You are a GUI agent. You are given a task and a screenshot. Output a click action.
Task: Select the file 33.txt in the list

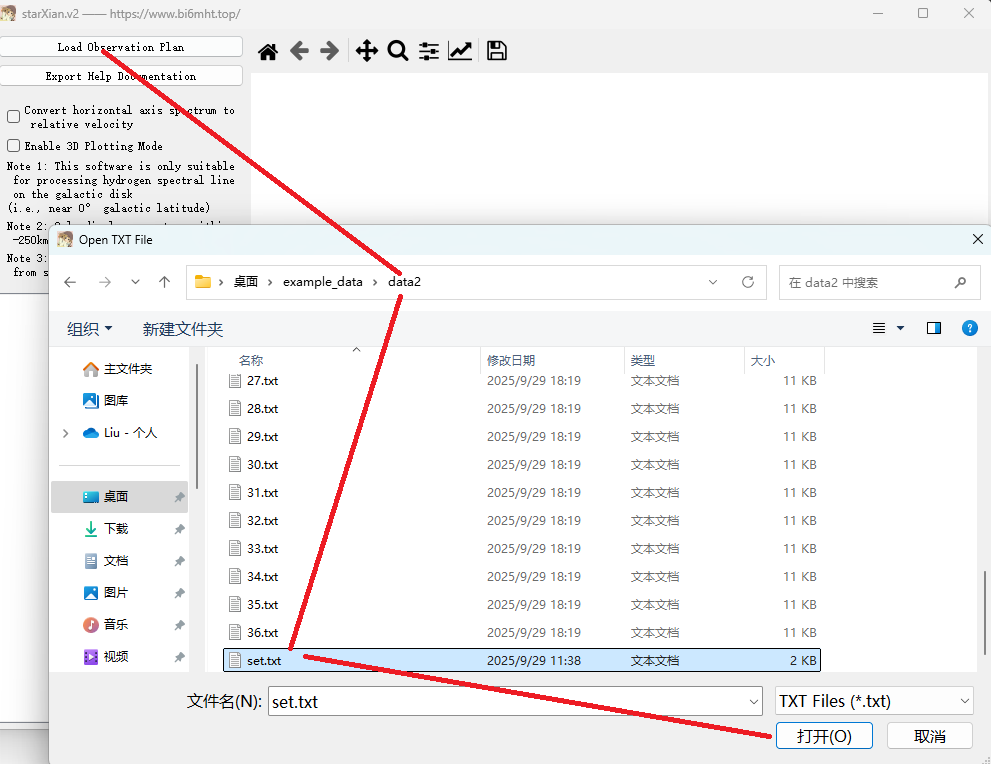(x=263, y=549)
